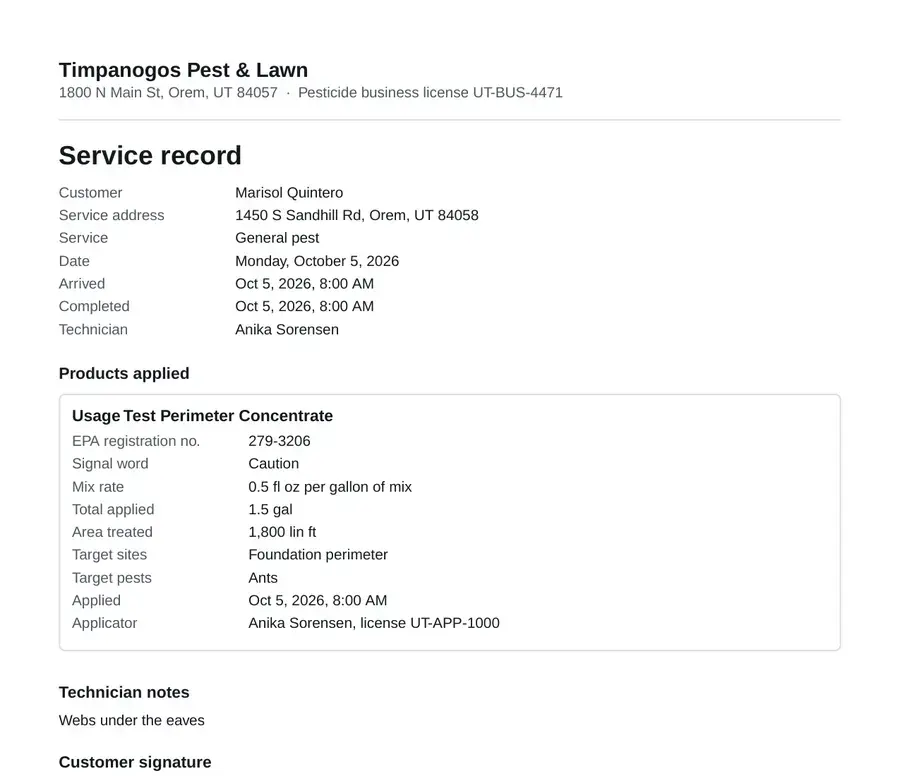This screenshot has height=776, width=900.
Task: Click service address 1450 S Sandhill Rd
Action: click(356, 215)
